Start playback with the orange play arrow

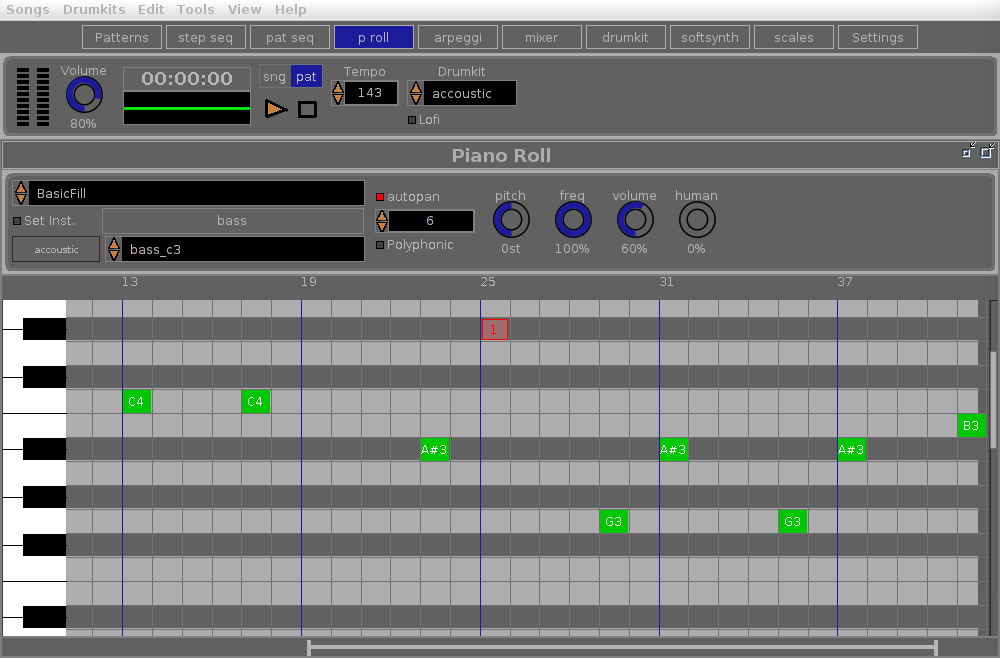[276, 109]
